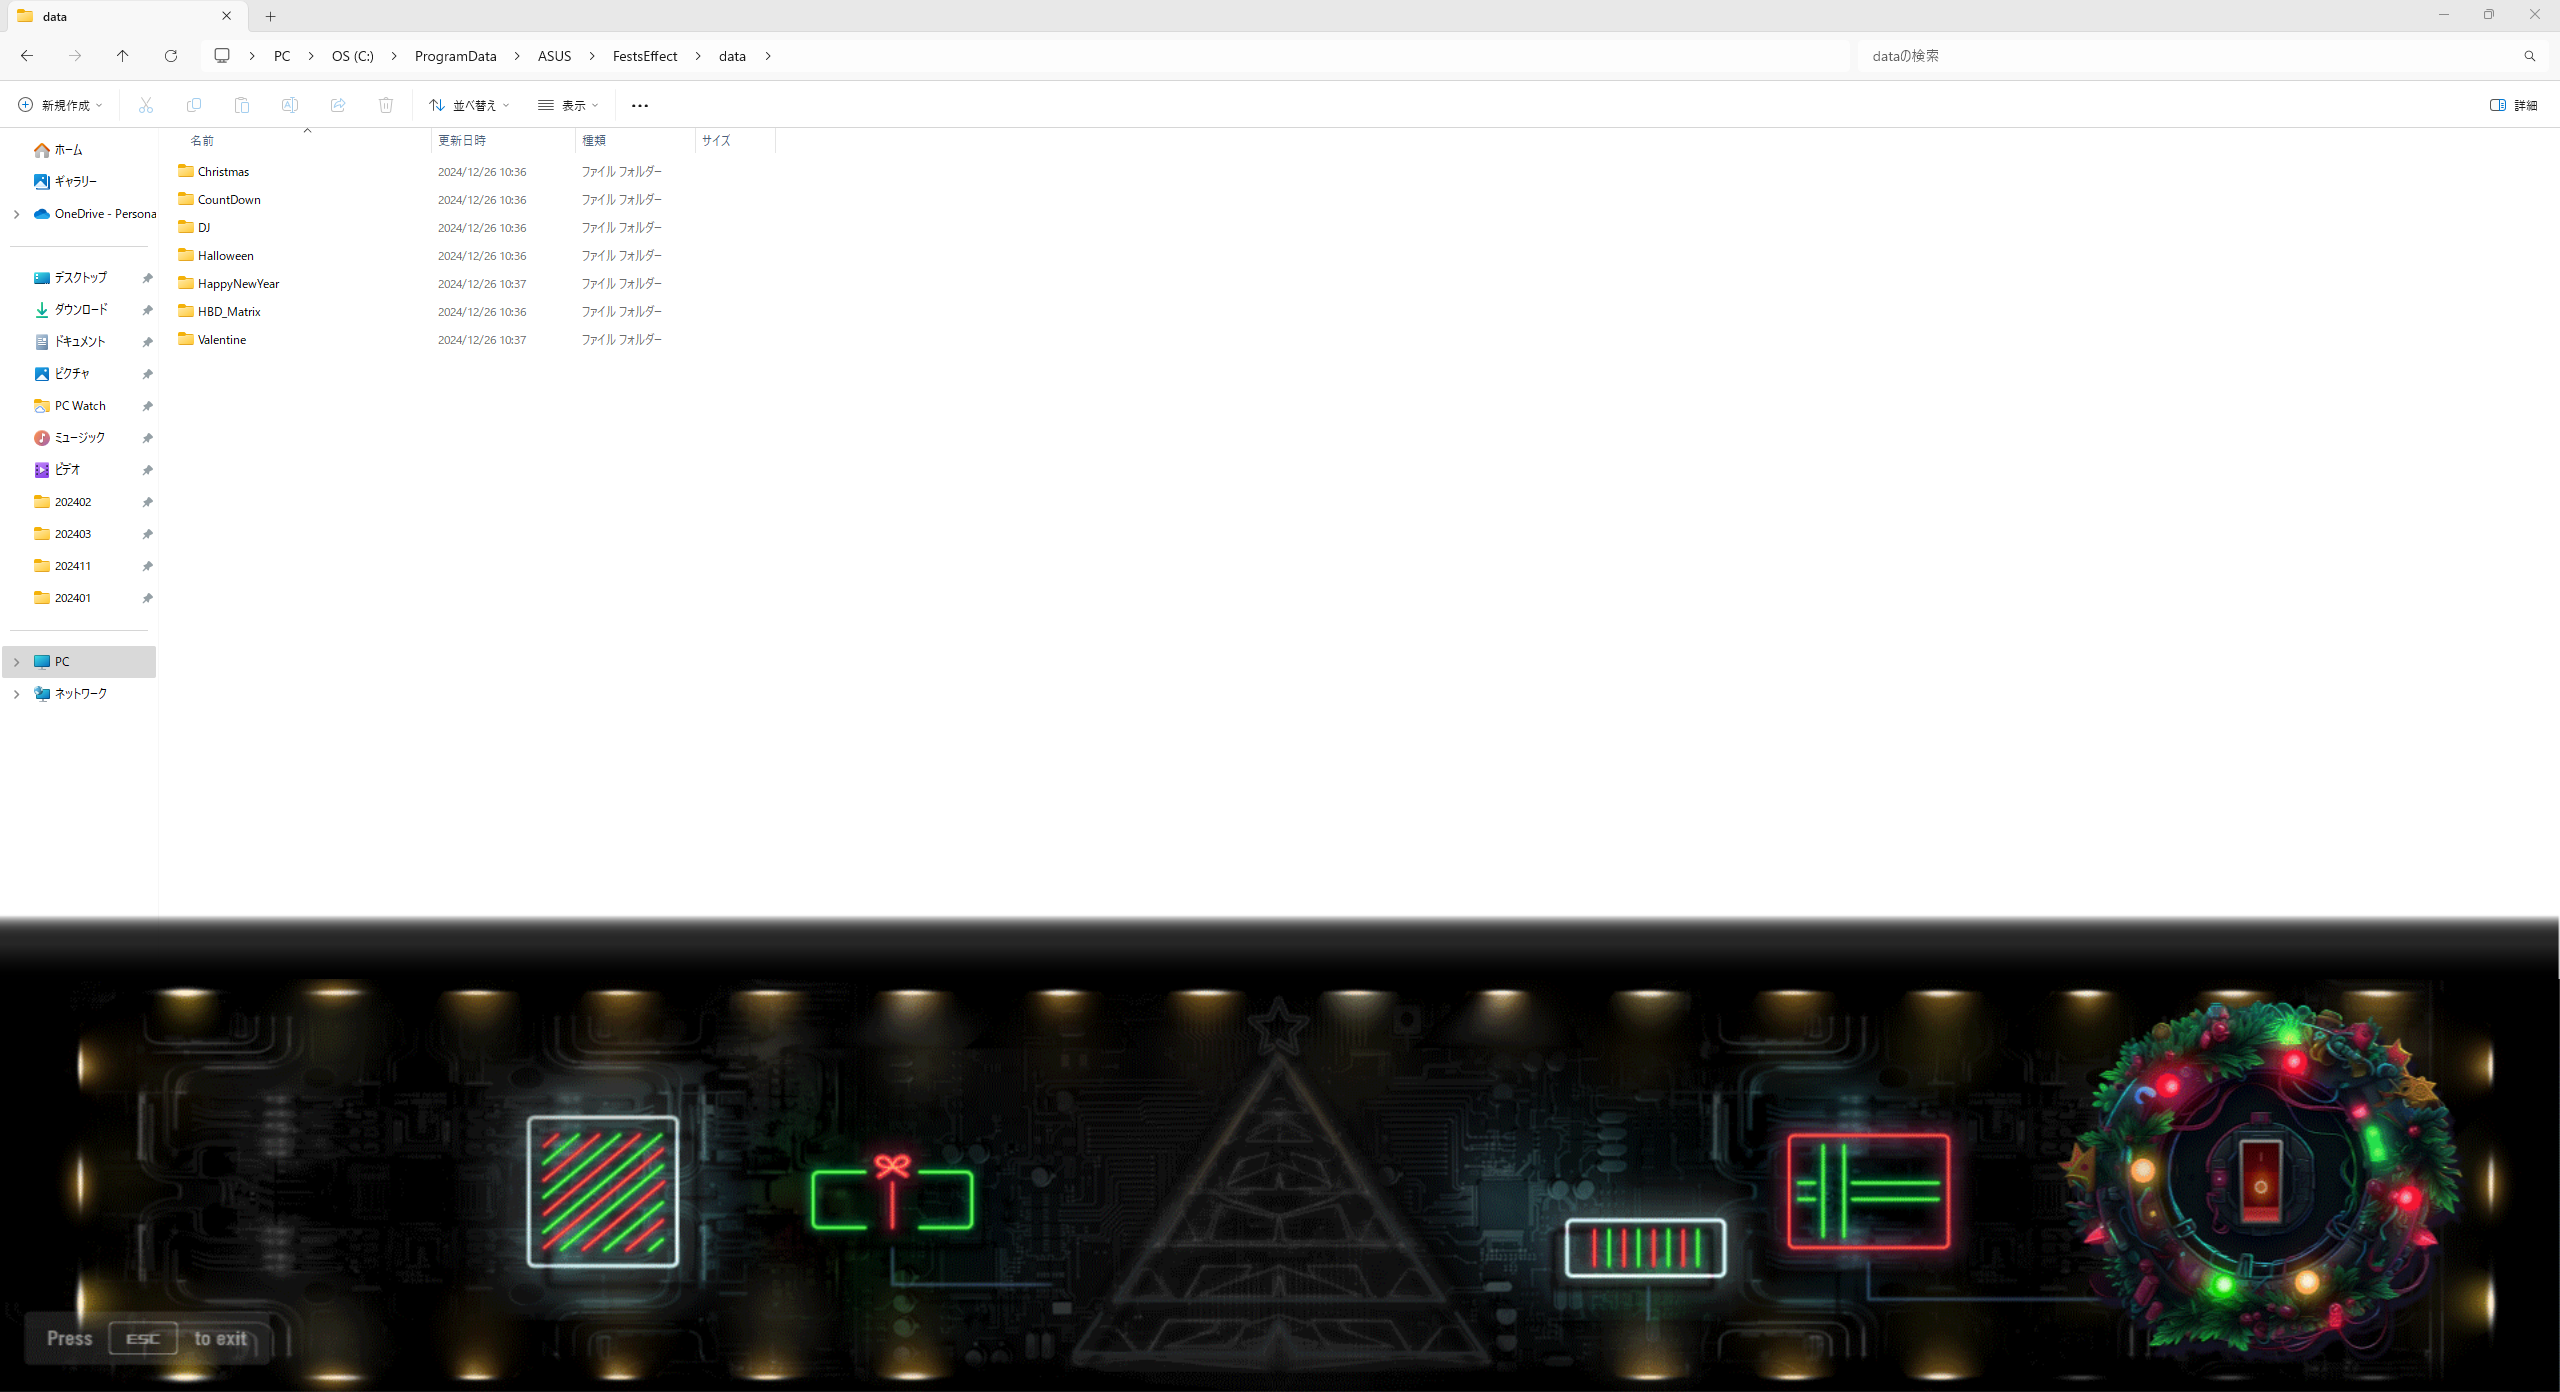Select the Christmas folder
2560x1392 pixels.
point(223,172)
